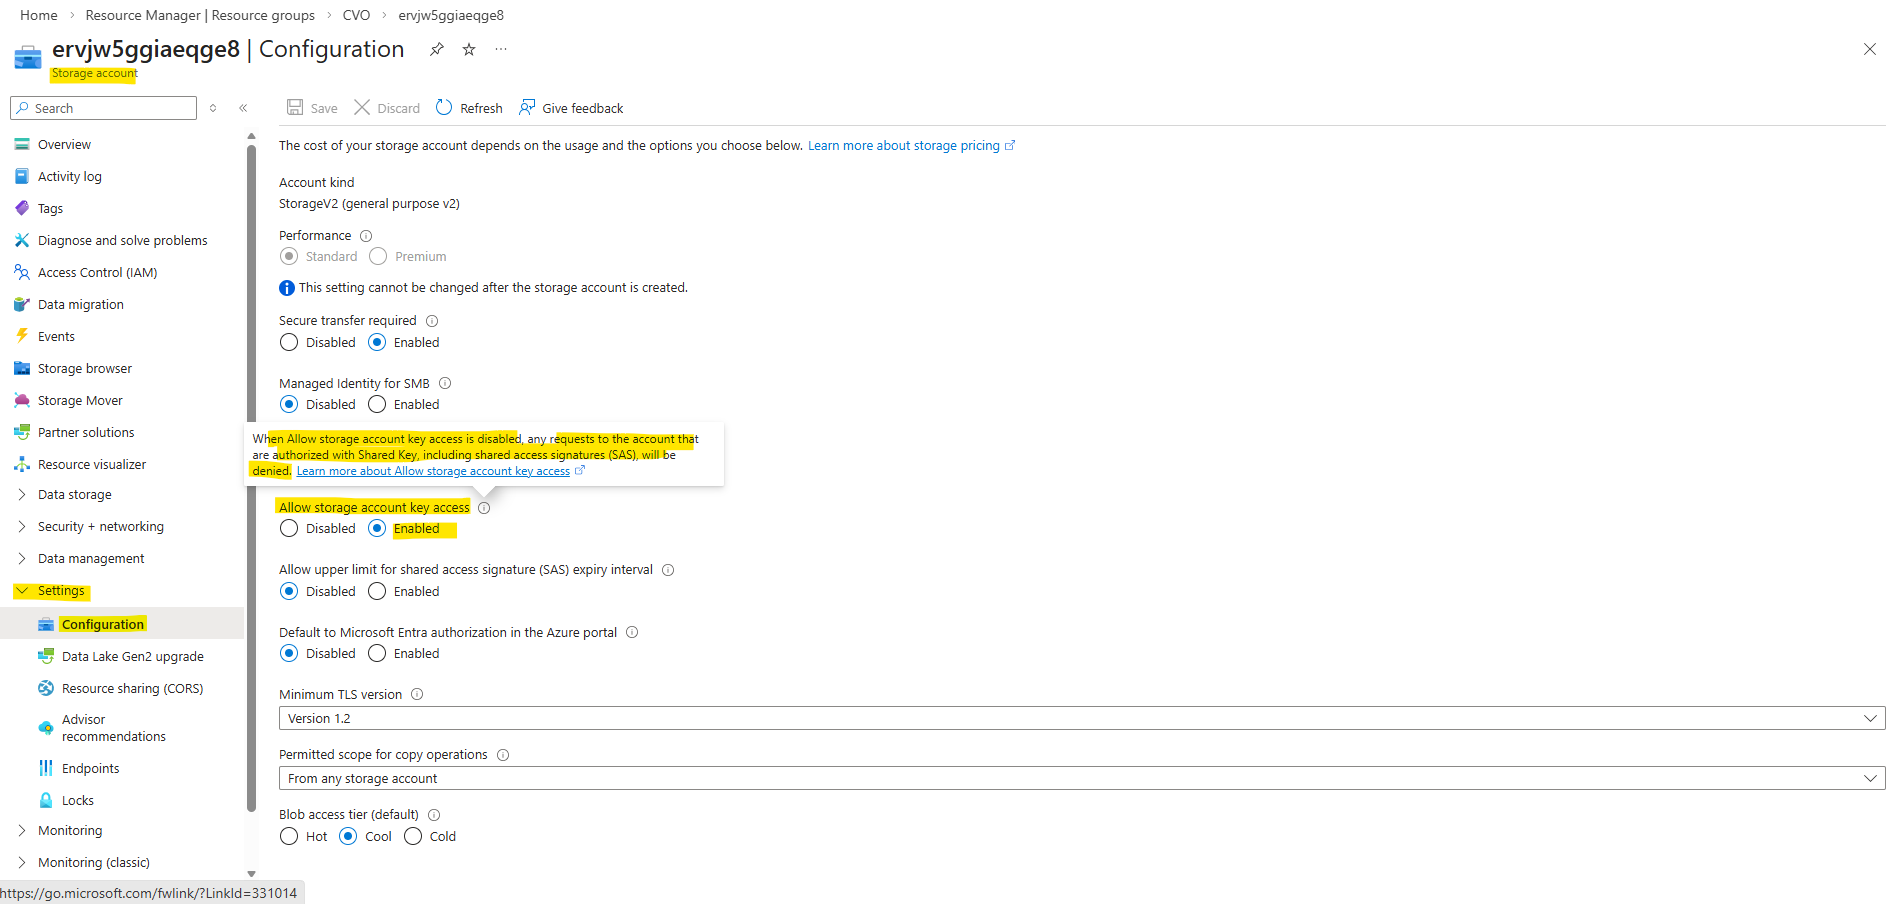The width and height of the screenshot is (1901, 904).
Task: Click info icon beside Allow storage account key access
Action: pyautogui.click(x=484, y=508)
